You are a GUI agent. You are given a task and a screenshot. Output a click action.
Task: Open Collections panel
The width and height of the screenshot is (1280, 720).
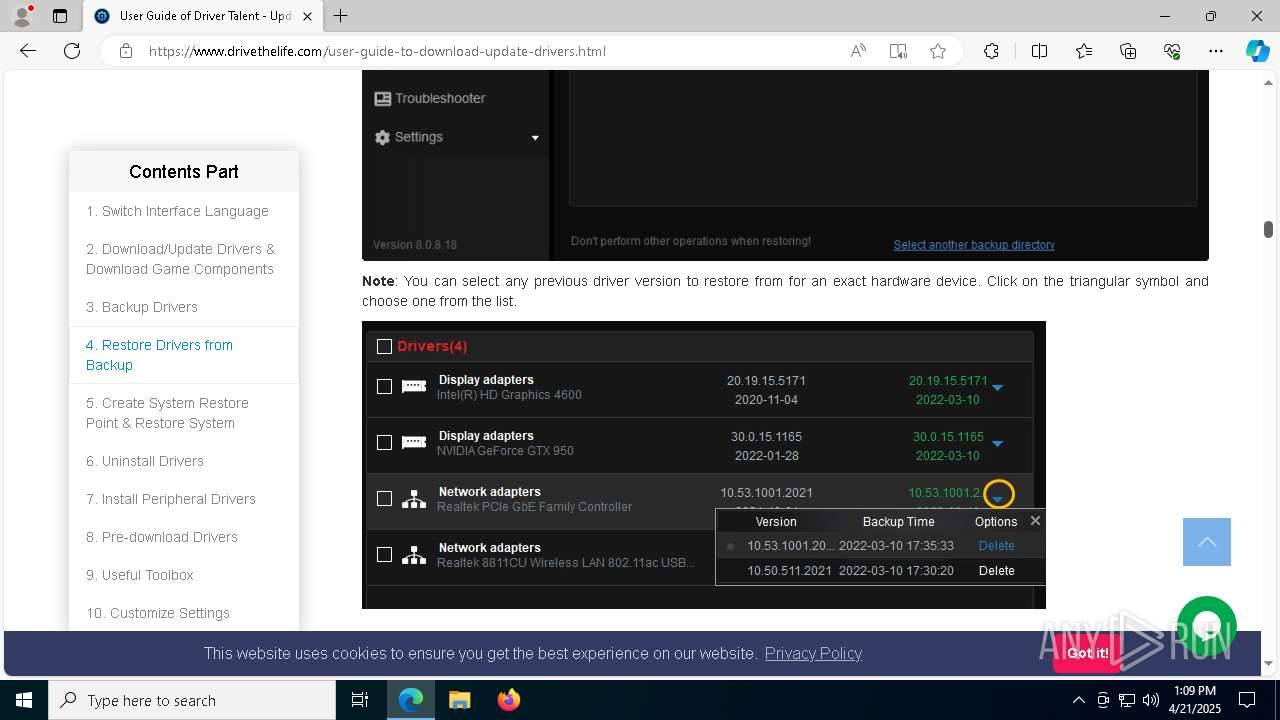[x=1128, y=51]
